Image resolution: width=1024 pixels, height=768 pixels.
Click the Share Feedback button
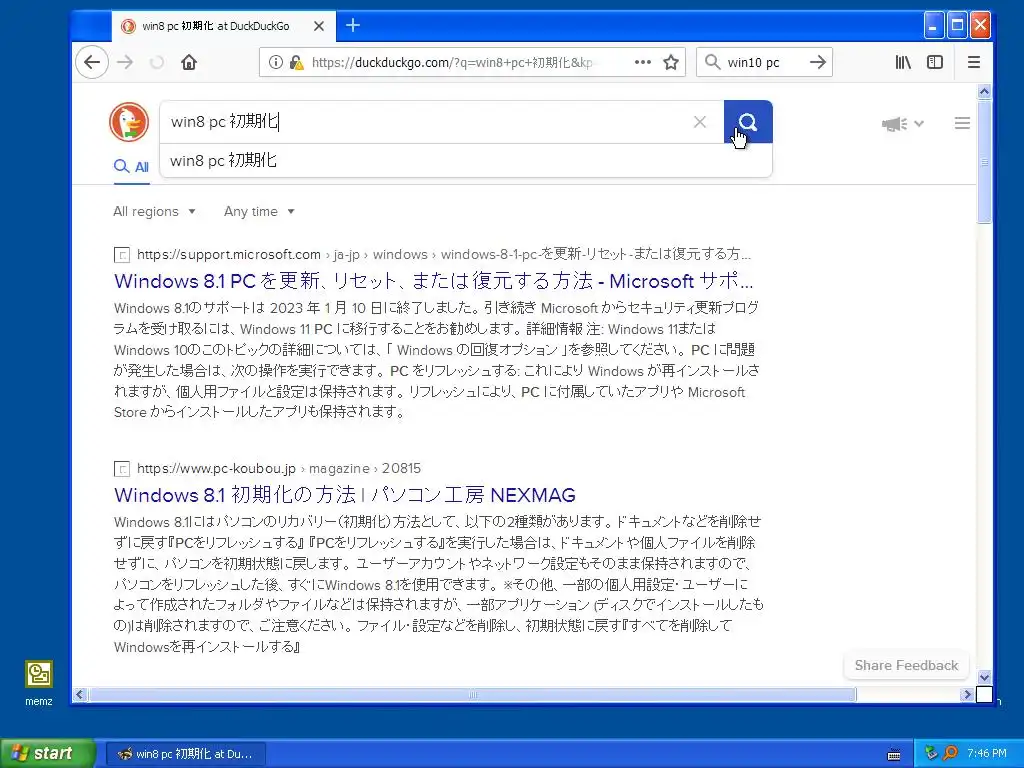tap(906, 665)
